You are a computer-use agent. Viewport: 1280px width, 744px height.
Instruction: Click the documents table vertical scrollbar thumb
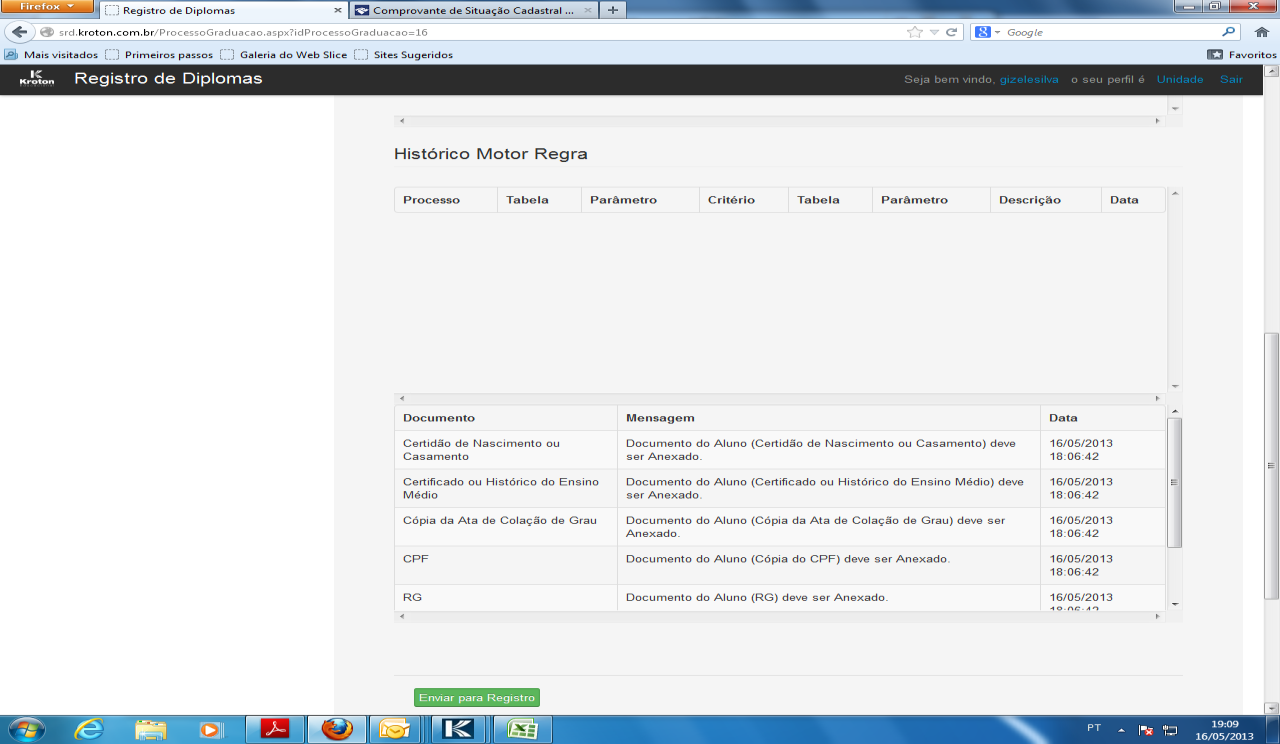(x=1175, y=483)
